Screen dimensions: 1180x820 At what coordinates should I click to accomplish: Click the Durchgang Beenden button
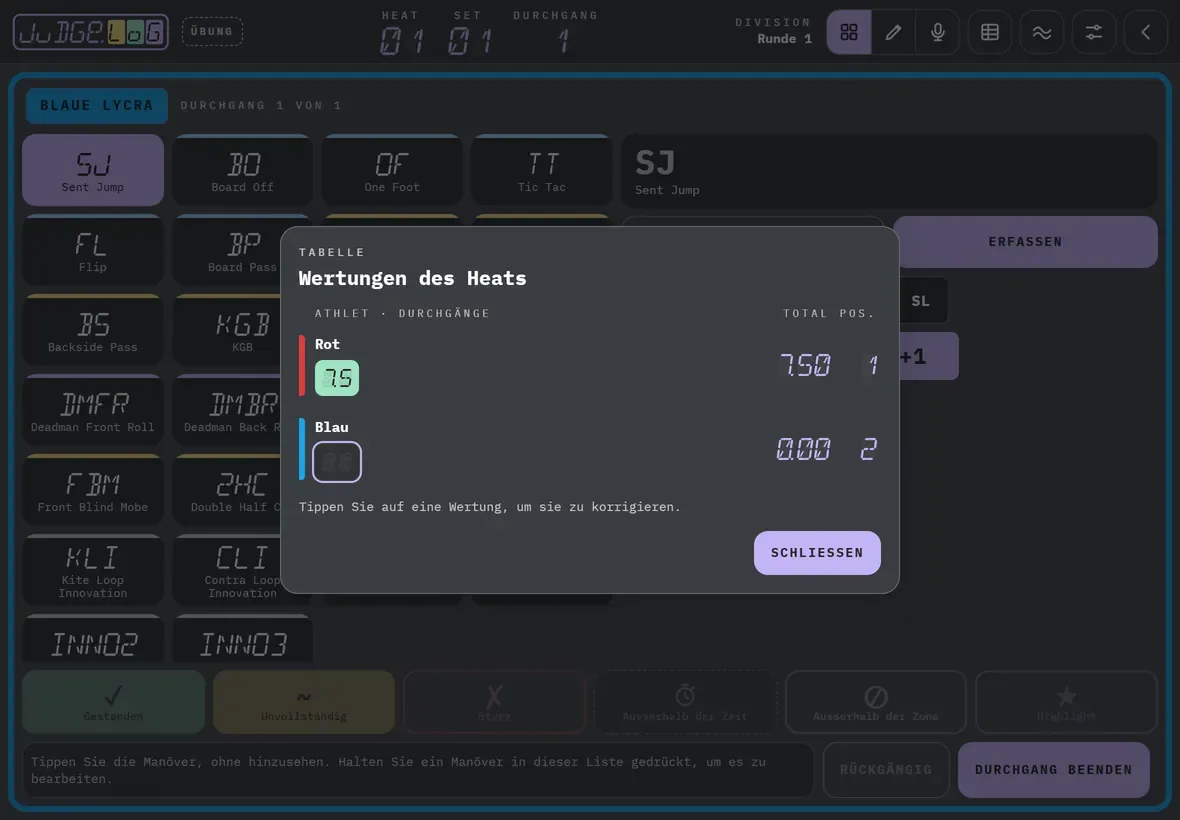(1054, 770)
